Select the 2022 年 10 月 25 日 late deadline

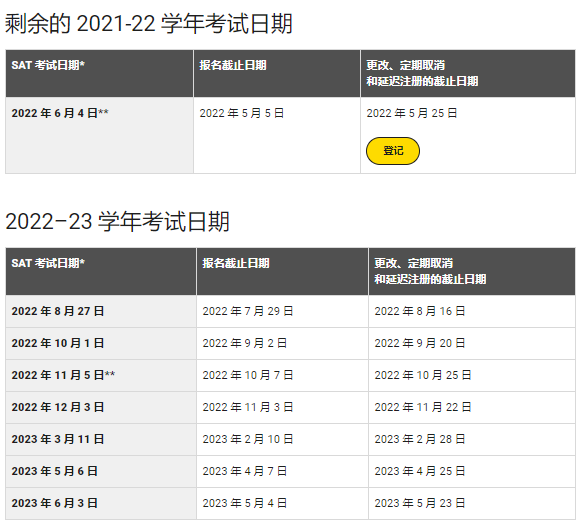[x=423, y=375]
